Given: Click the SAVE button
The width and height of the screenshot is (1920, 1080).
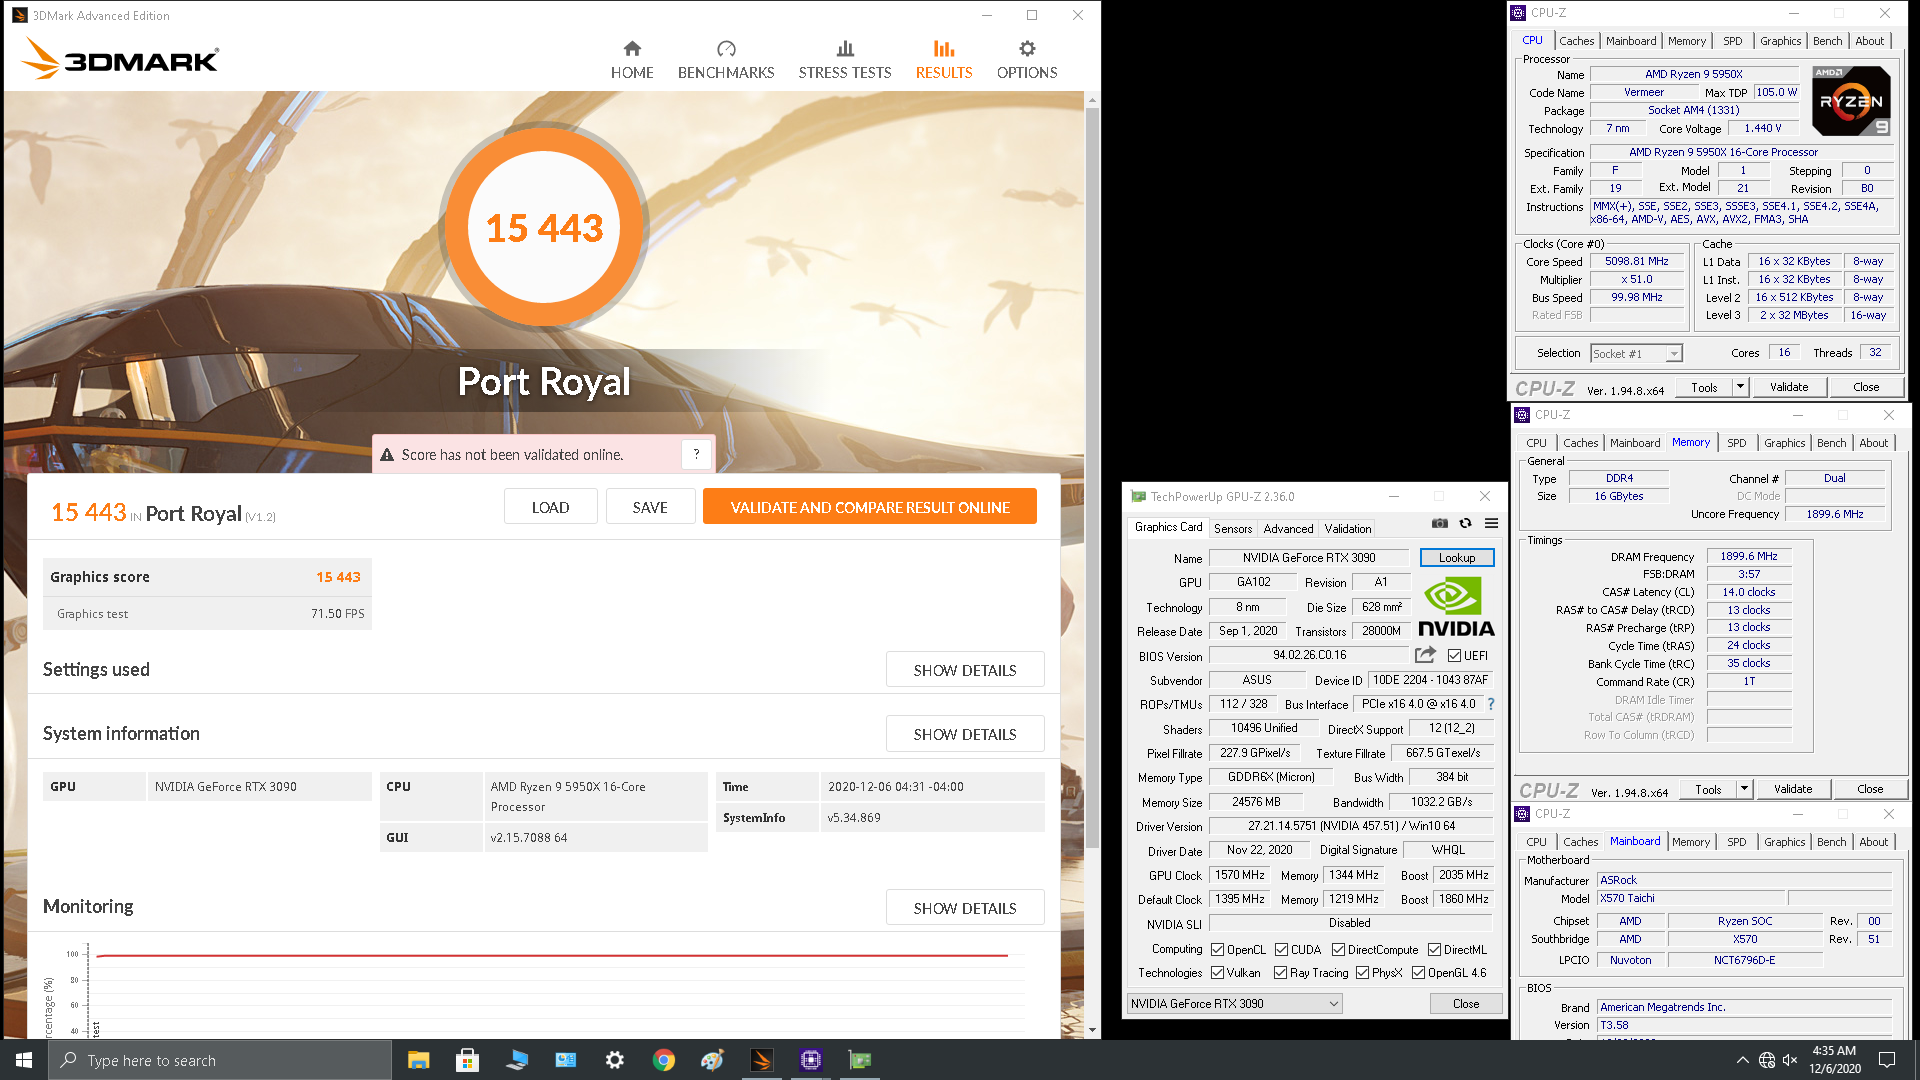Looking at the screenshot, I should point(650,507).
